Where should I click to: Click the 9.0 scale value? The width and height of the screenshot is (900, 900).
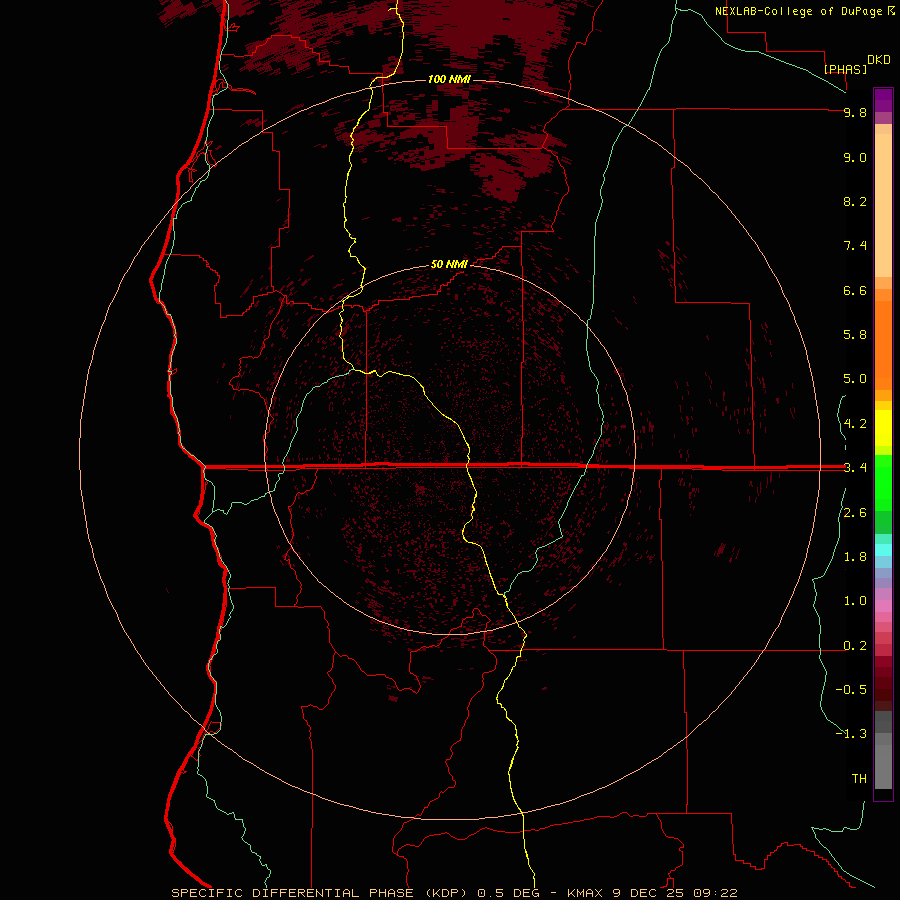click(x=855, y=157)
